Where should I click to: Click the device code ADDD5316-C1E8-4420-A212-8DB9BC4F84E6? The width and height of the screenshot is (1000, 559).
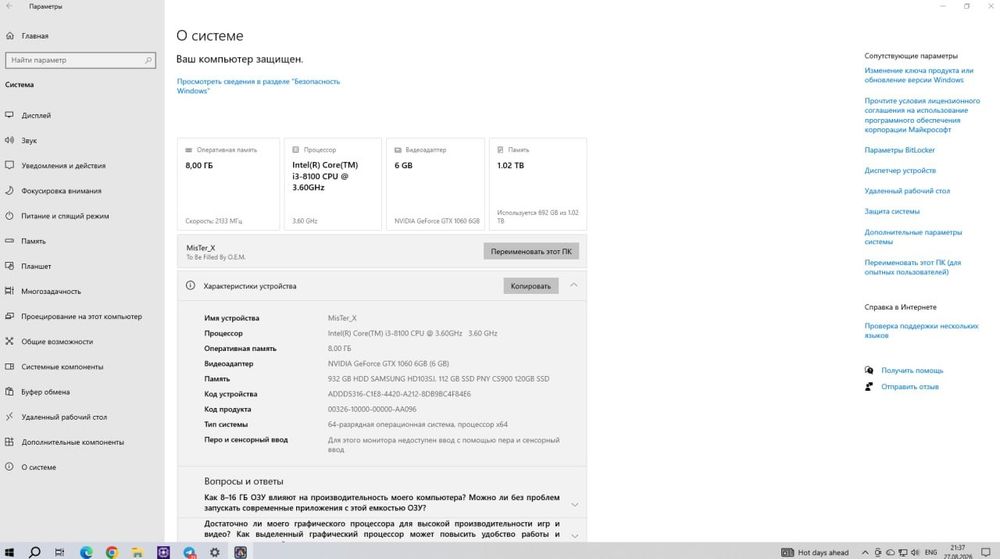399,394
